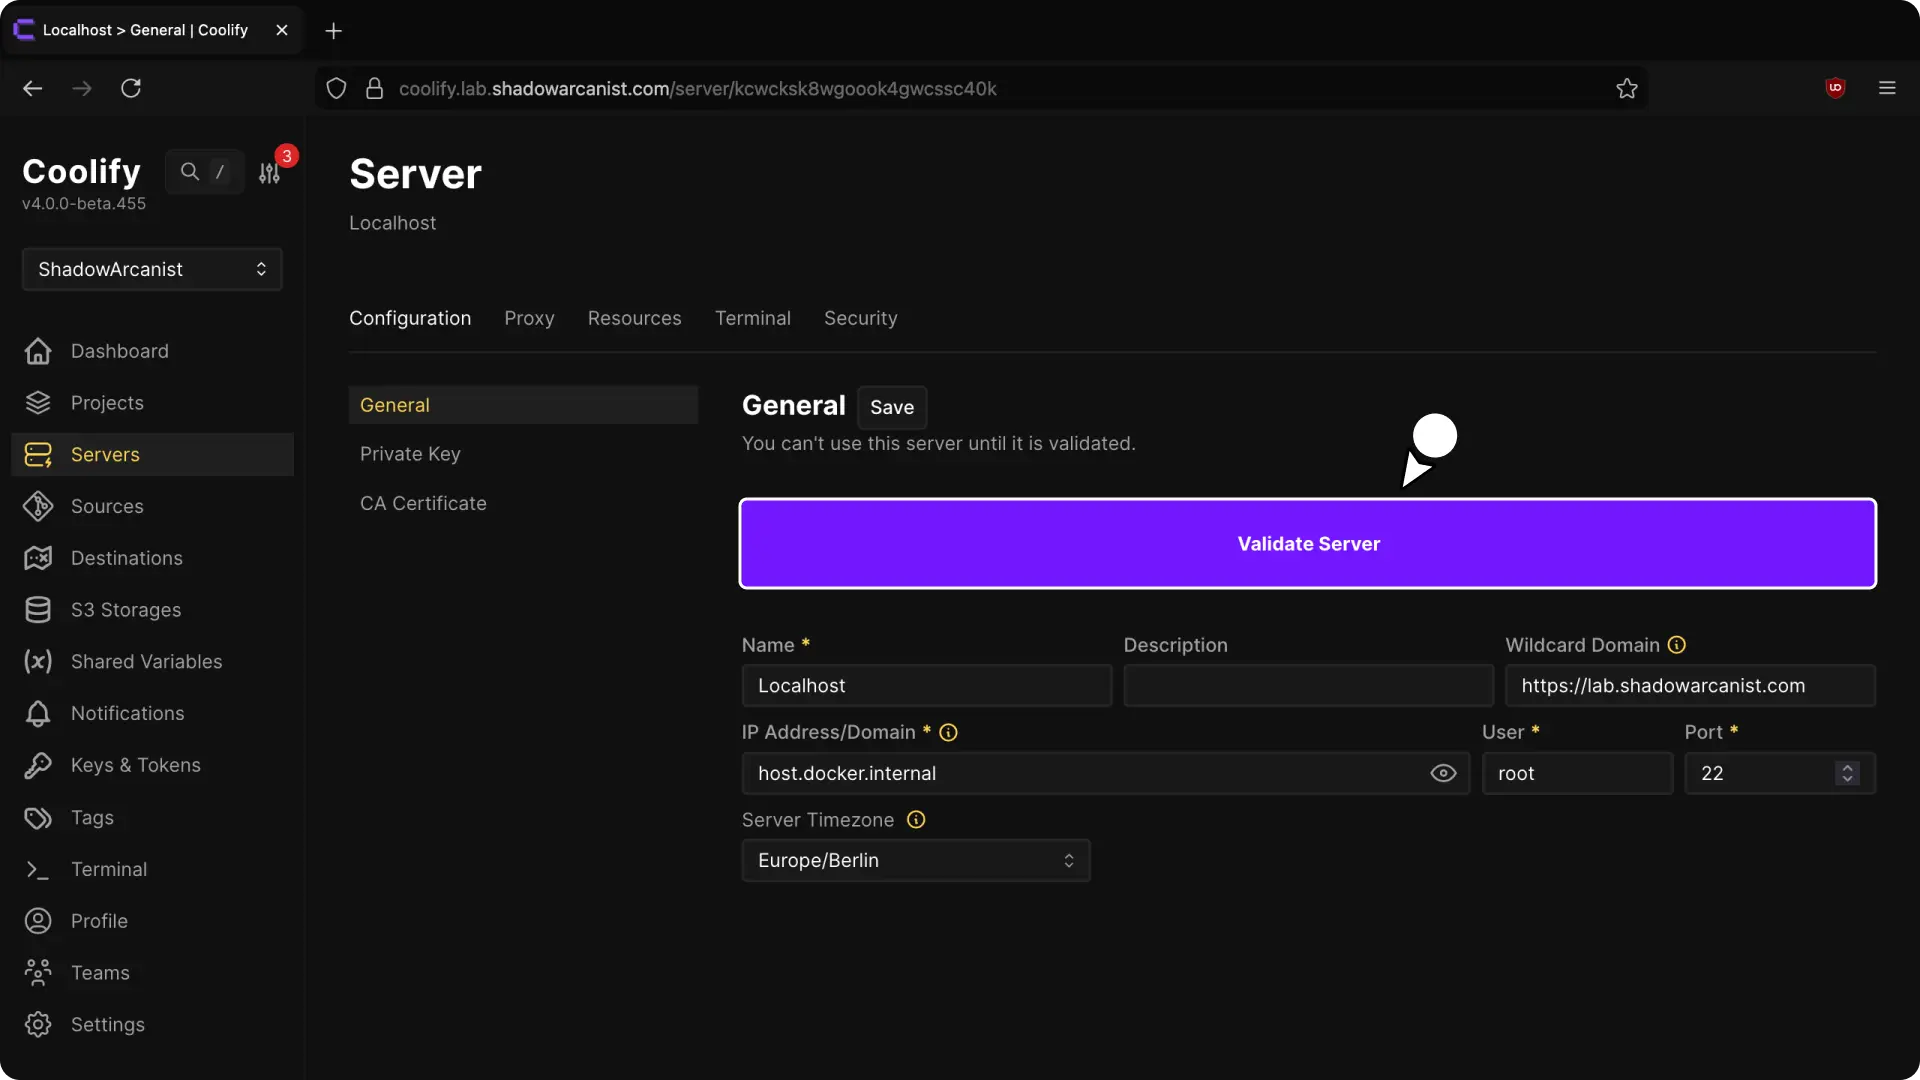Open the ShadowArcanist team selector
The image size is (1920, 1080).
[151, 268]
